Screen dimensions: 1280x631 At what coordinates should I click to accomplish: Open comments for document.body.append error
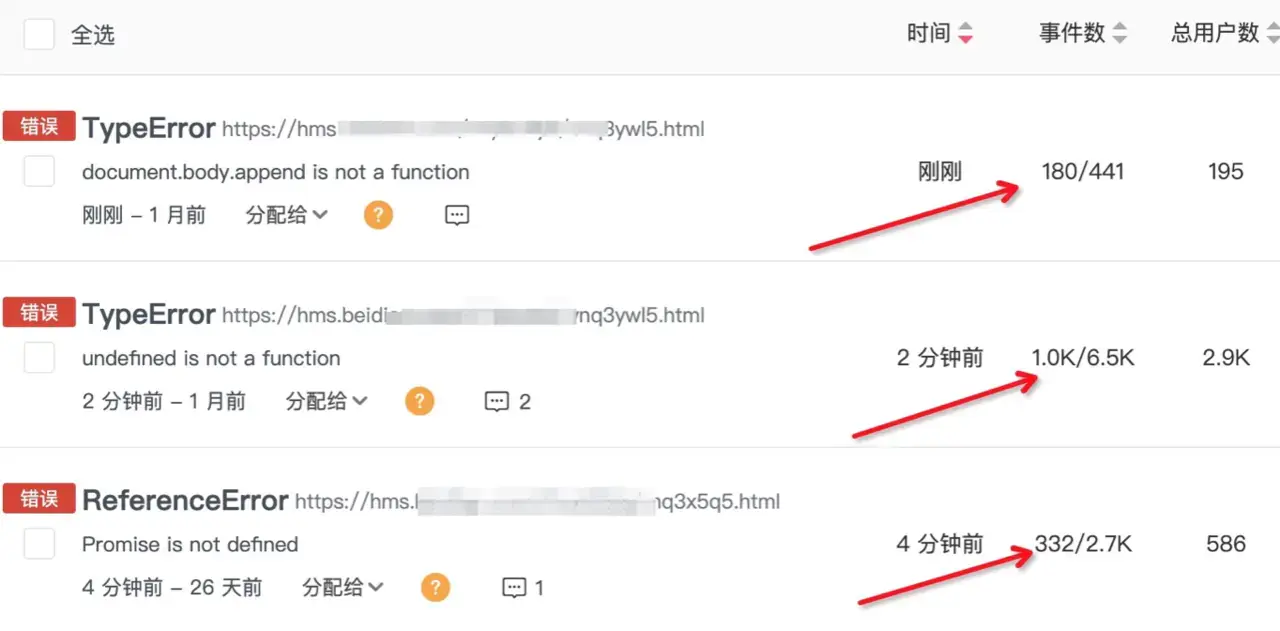click(457, 215)
